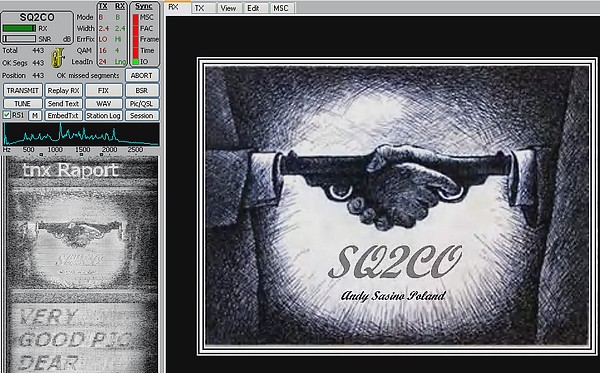This screenshot has height=373, width=600.
Task: Click the TUNE button
Action: click(23, 103)
